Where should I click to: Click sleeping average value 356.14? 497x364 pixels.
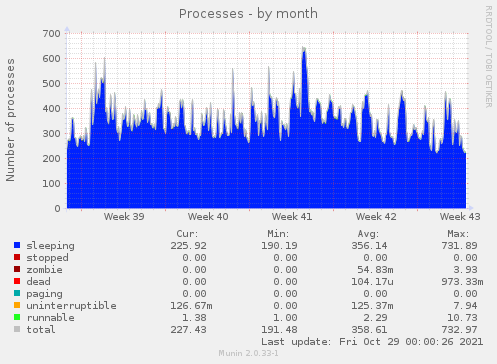(369, 246)
